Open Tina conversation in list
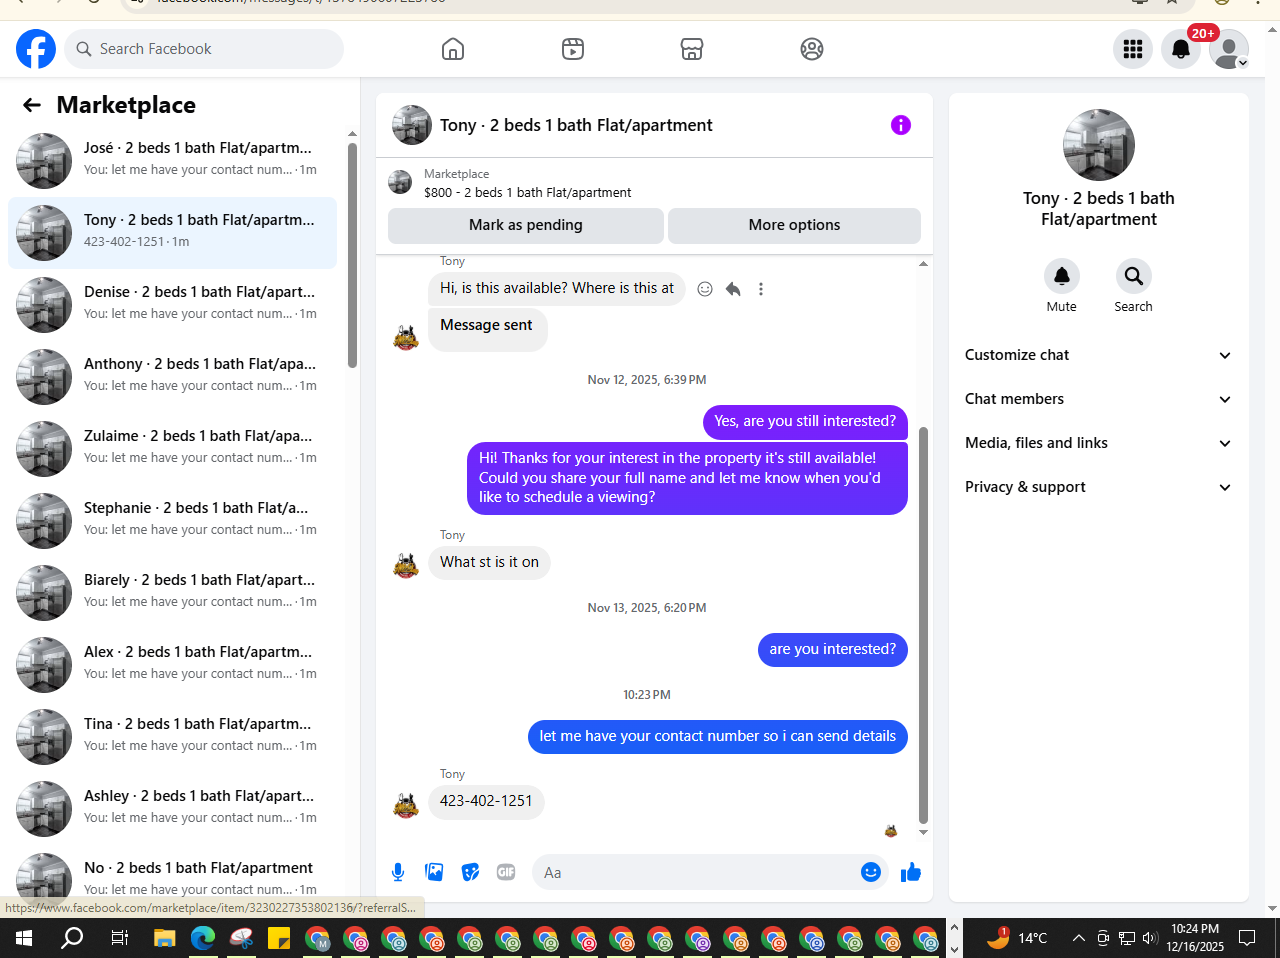Screen dimensions: 1280x958 tap(173, 737)
